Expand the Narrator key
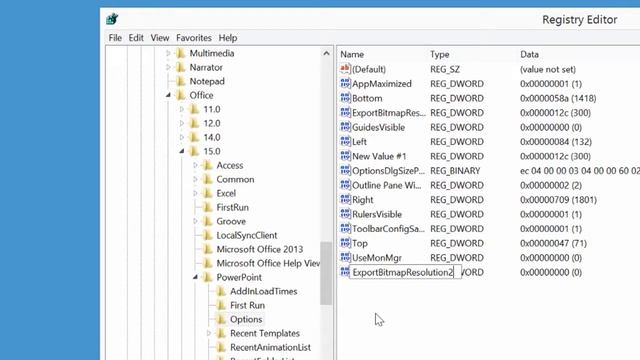Screen dimensions: 640x360 pos(168,67)
